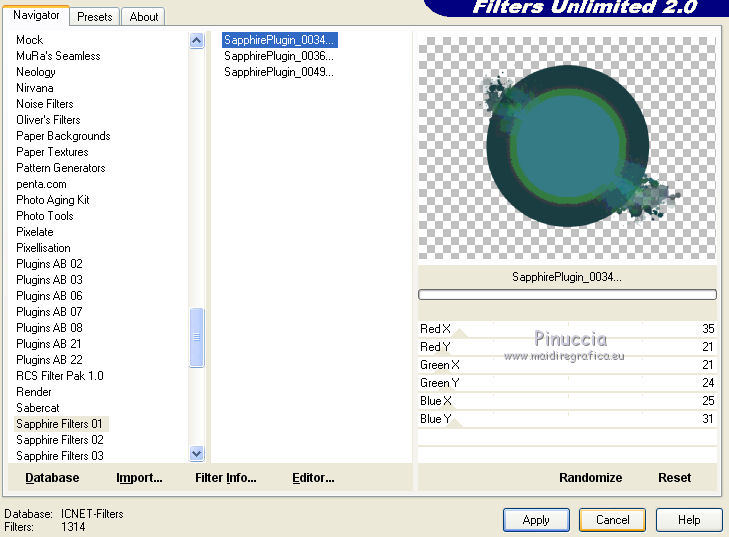This screenshot has width=729, height=537.
Task: Select Oliver's Filters category
Action: click(48, 120)
